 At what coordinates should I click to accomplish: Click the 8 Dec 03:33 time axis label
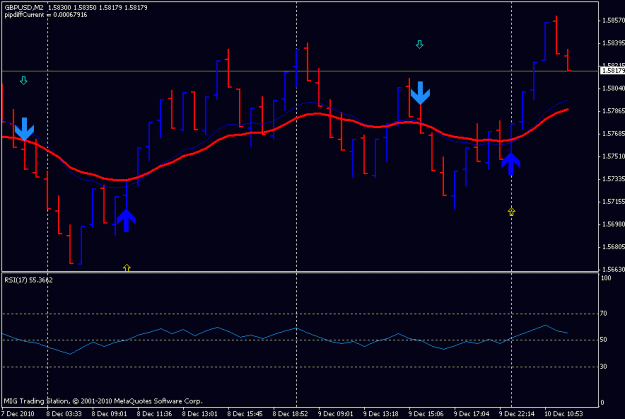coord(64,414)
